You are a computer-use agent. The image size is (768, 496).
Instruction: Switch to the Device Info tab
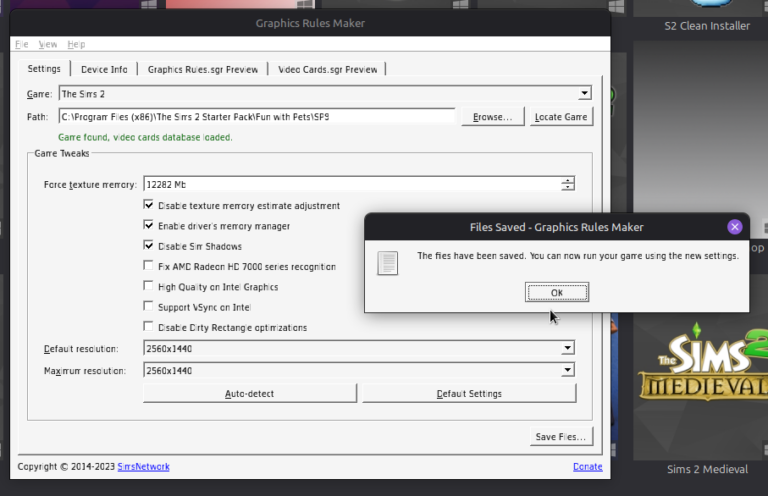pos(104,70)
